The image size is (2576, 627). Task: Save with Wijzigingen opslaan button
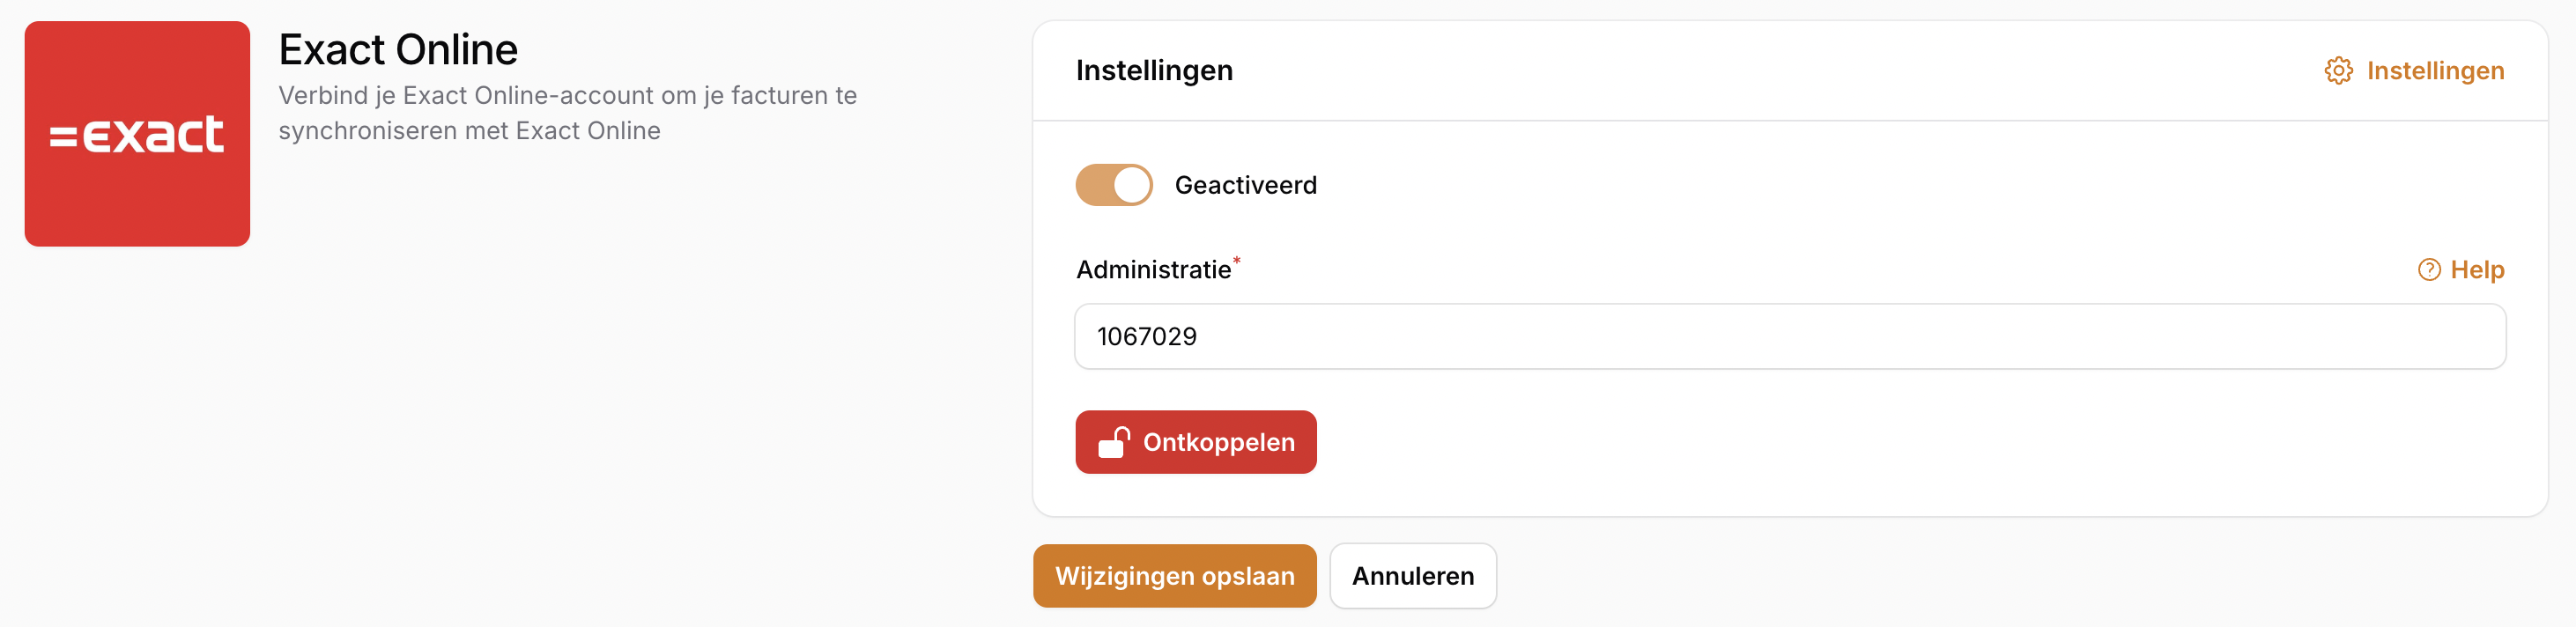[x=1174, y=576]
